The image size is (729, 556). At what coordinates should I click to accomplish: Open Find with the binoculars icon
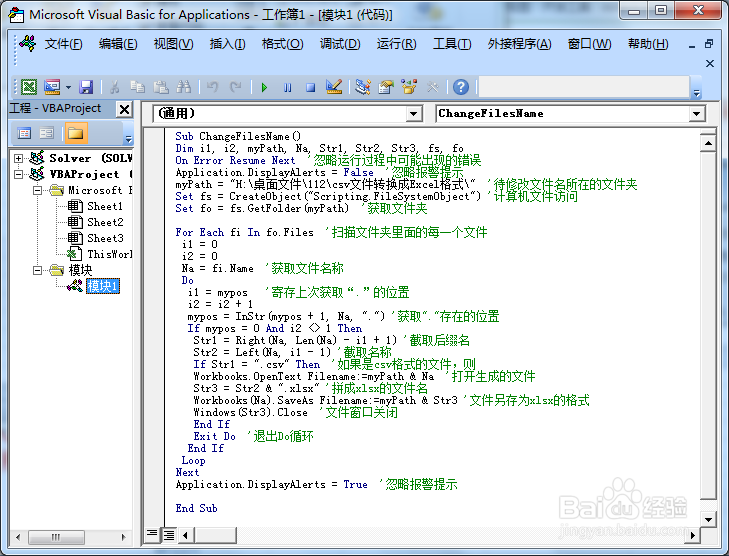pyautogui.click(x=184, y=87)
